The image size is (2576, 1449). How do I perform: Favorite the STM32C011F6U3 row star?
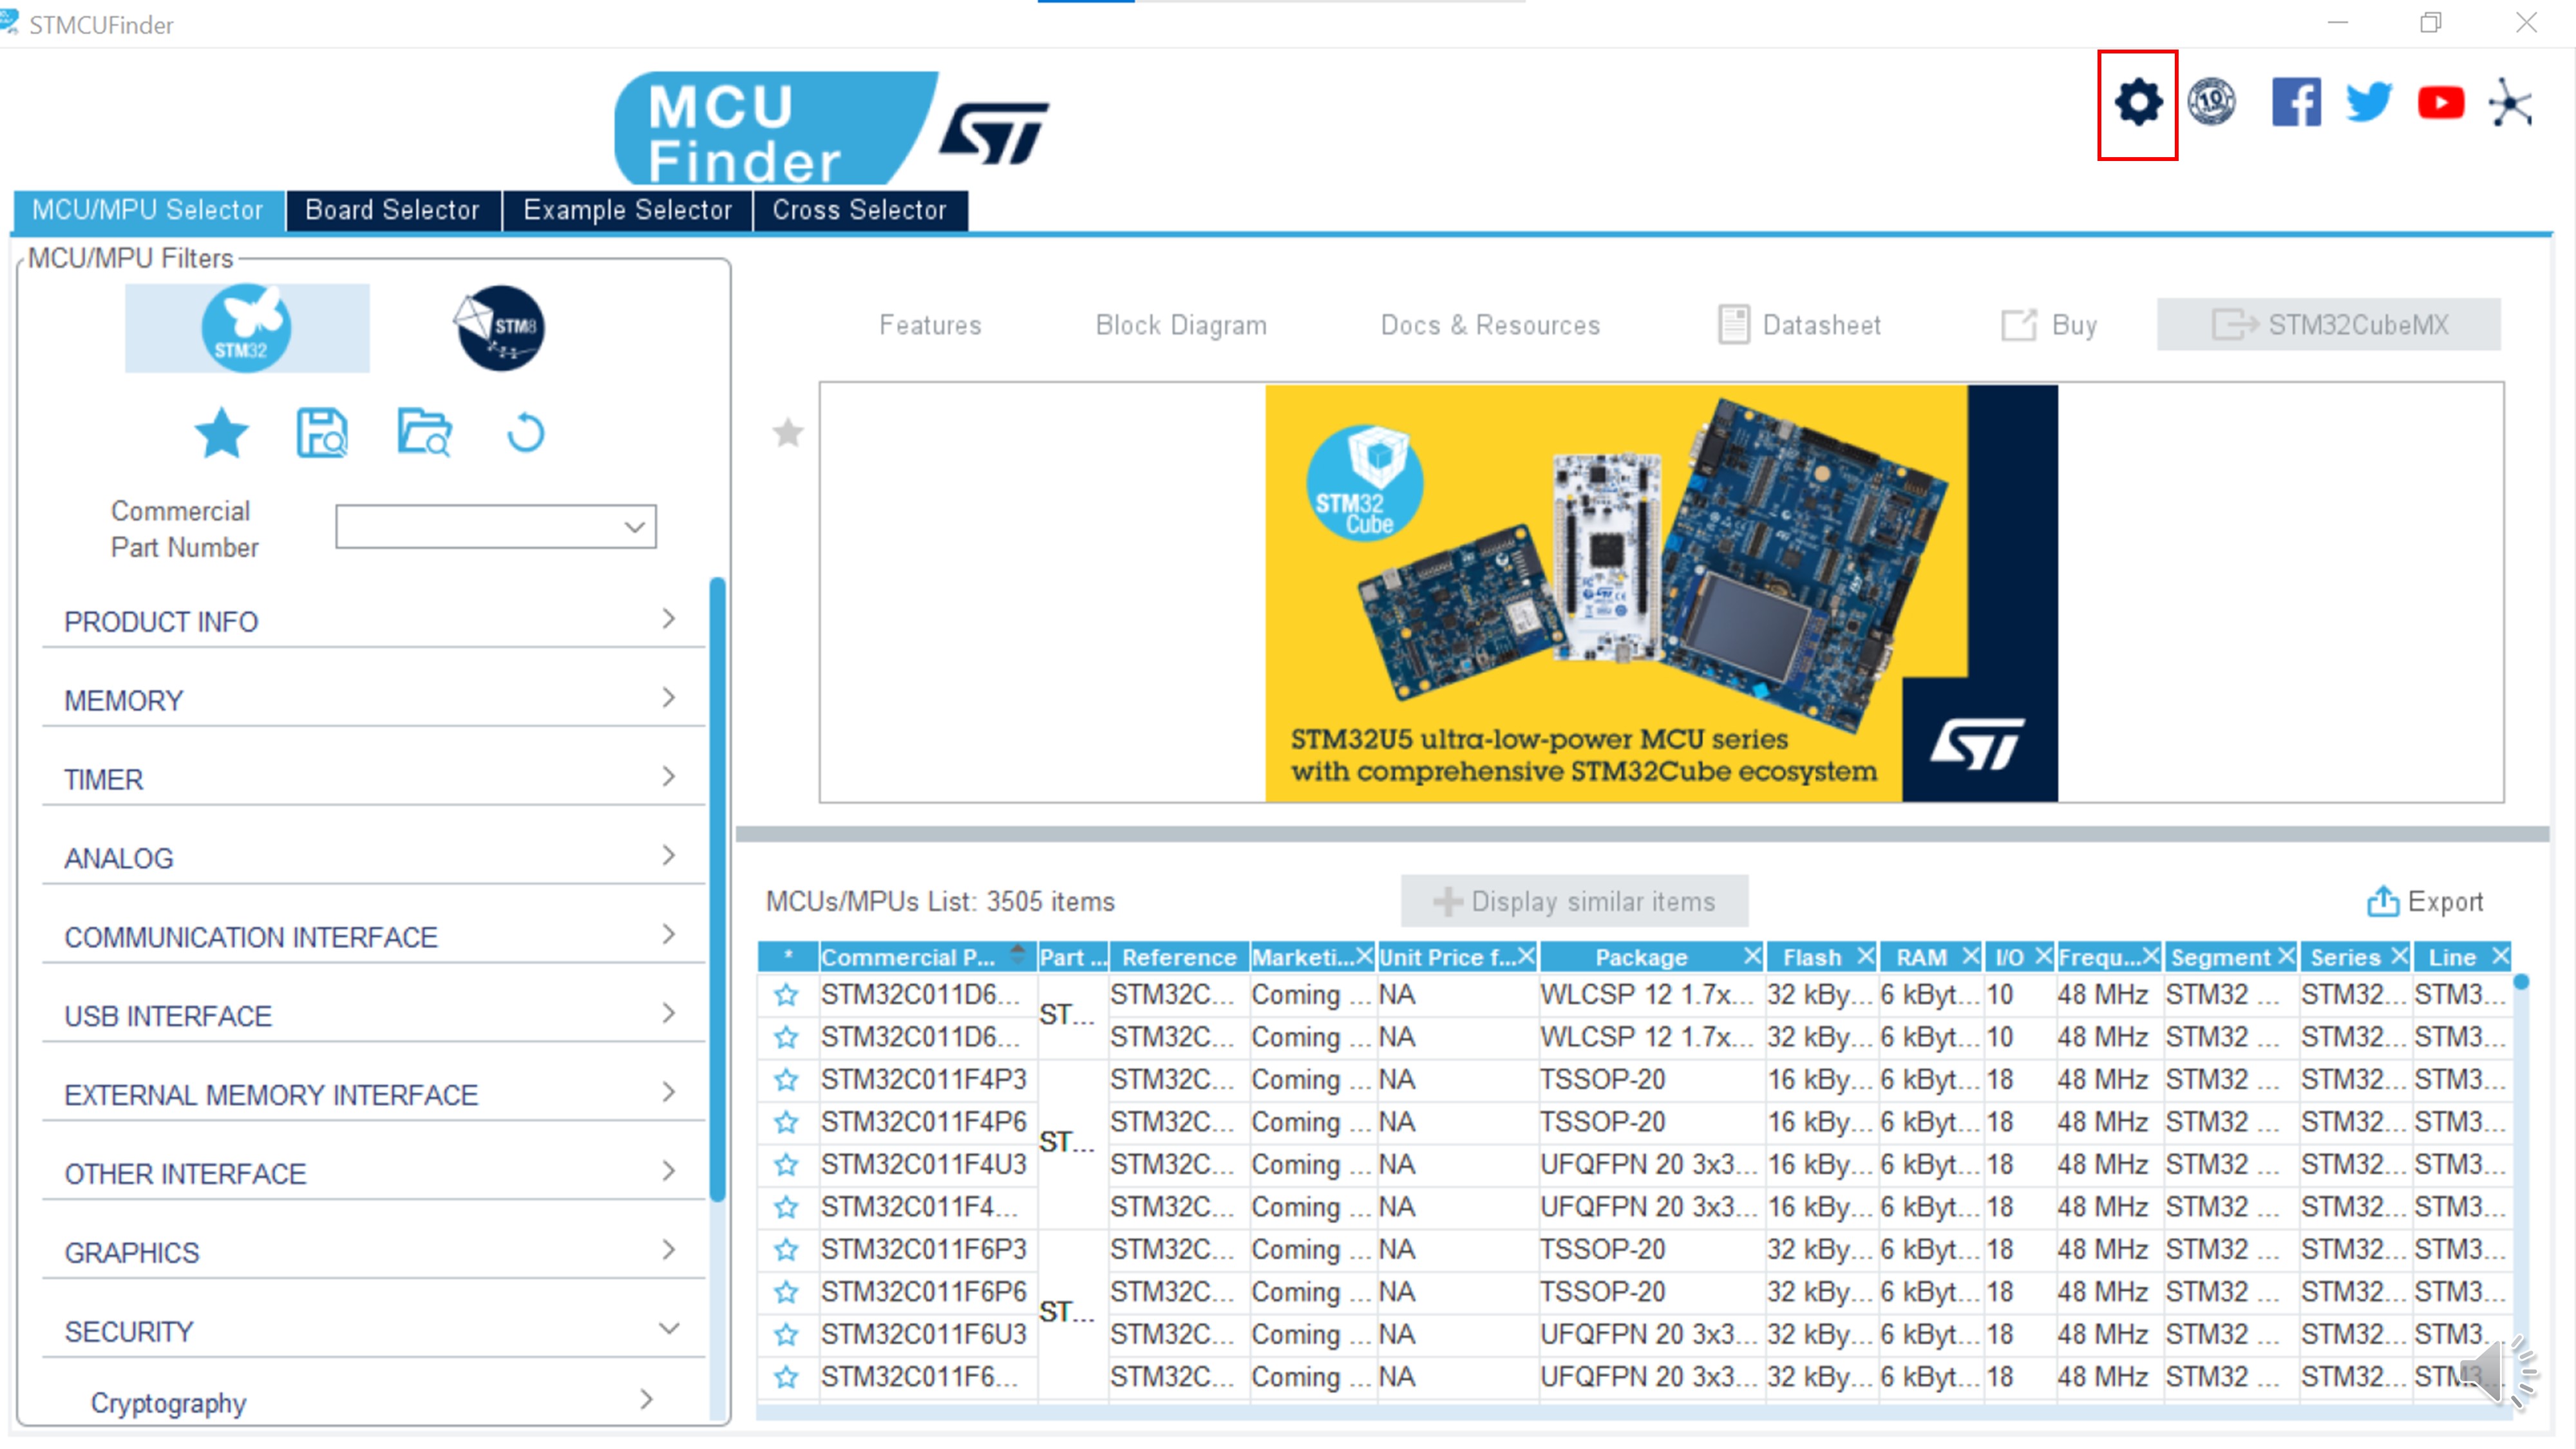[786, 1334]
